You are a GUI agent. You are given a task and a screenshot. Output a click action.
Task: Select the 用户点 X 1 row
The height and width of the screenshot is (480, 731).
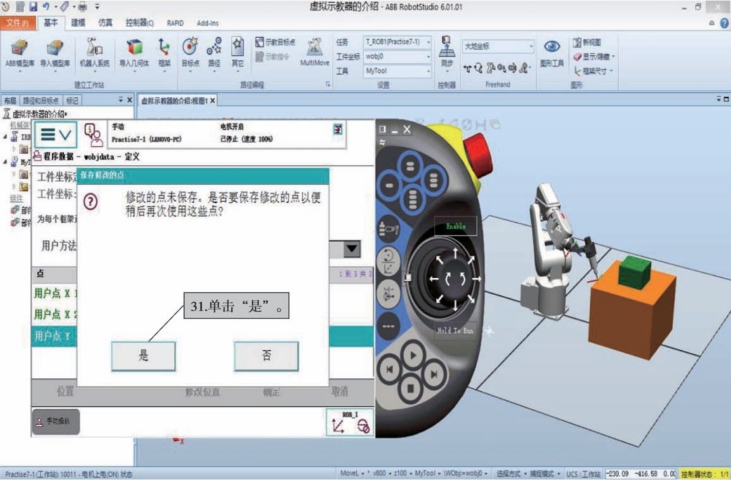[x=55, y=293]
